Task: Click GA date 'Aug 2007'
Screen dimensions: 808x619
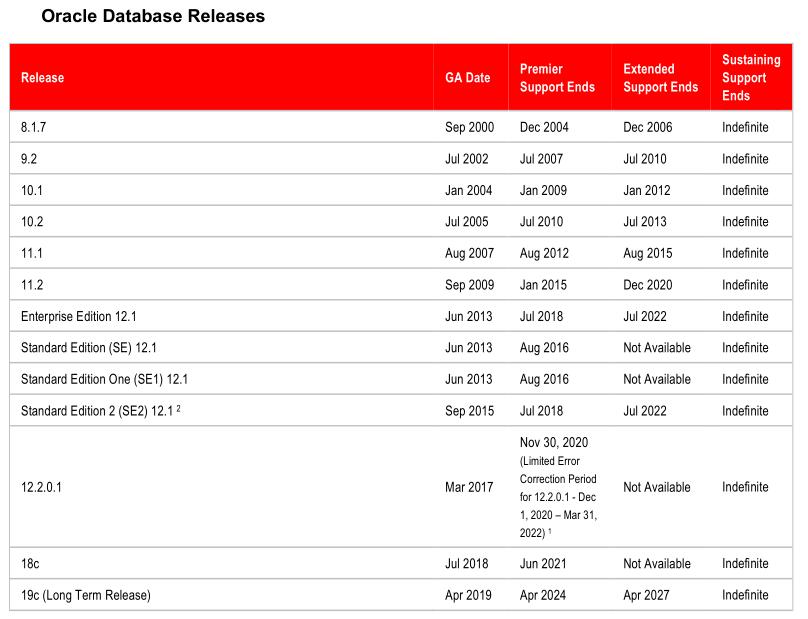Action: 469,253
